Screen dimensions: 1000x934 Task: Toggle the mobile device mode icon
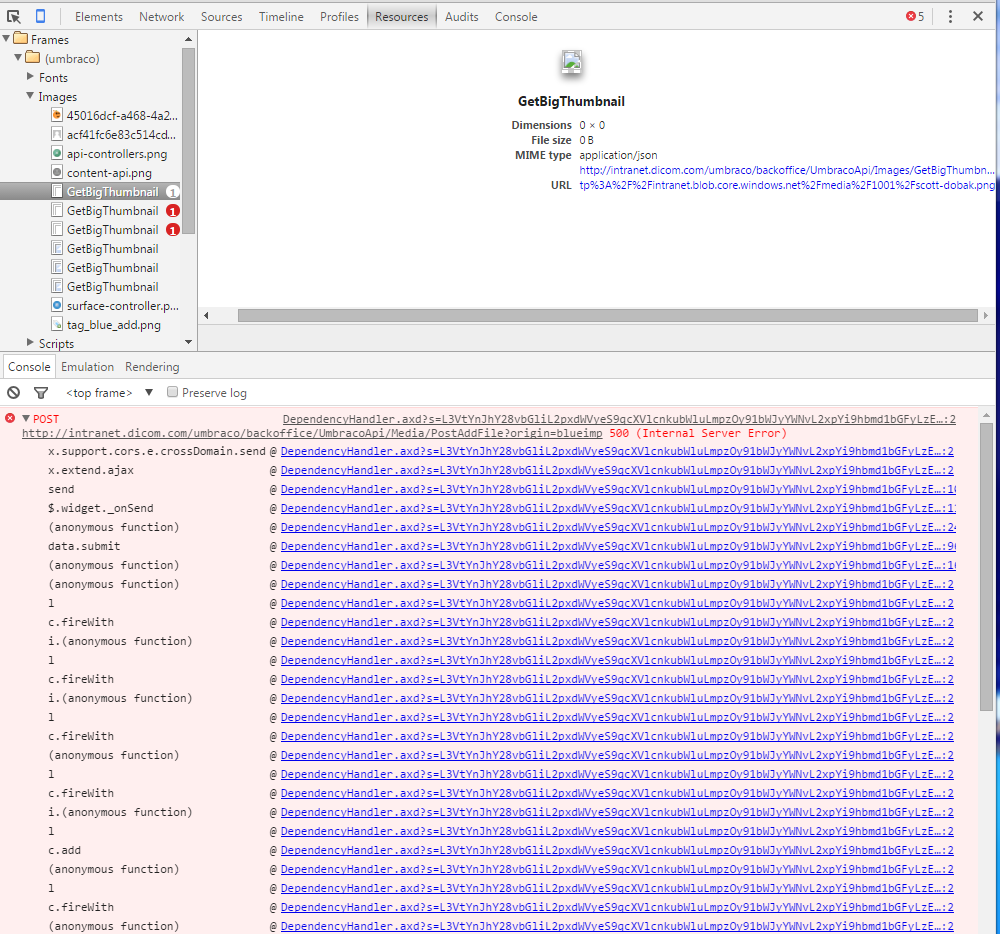pyautogui.click(x=40, y=17)
